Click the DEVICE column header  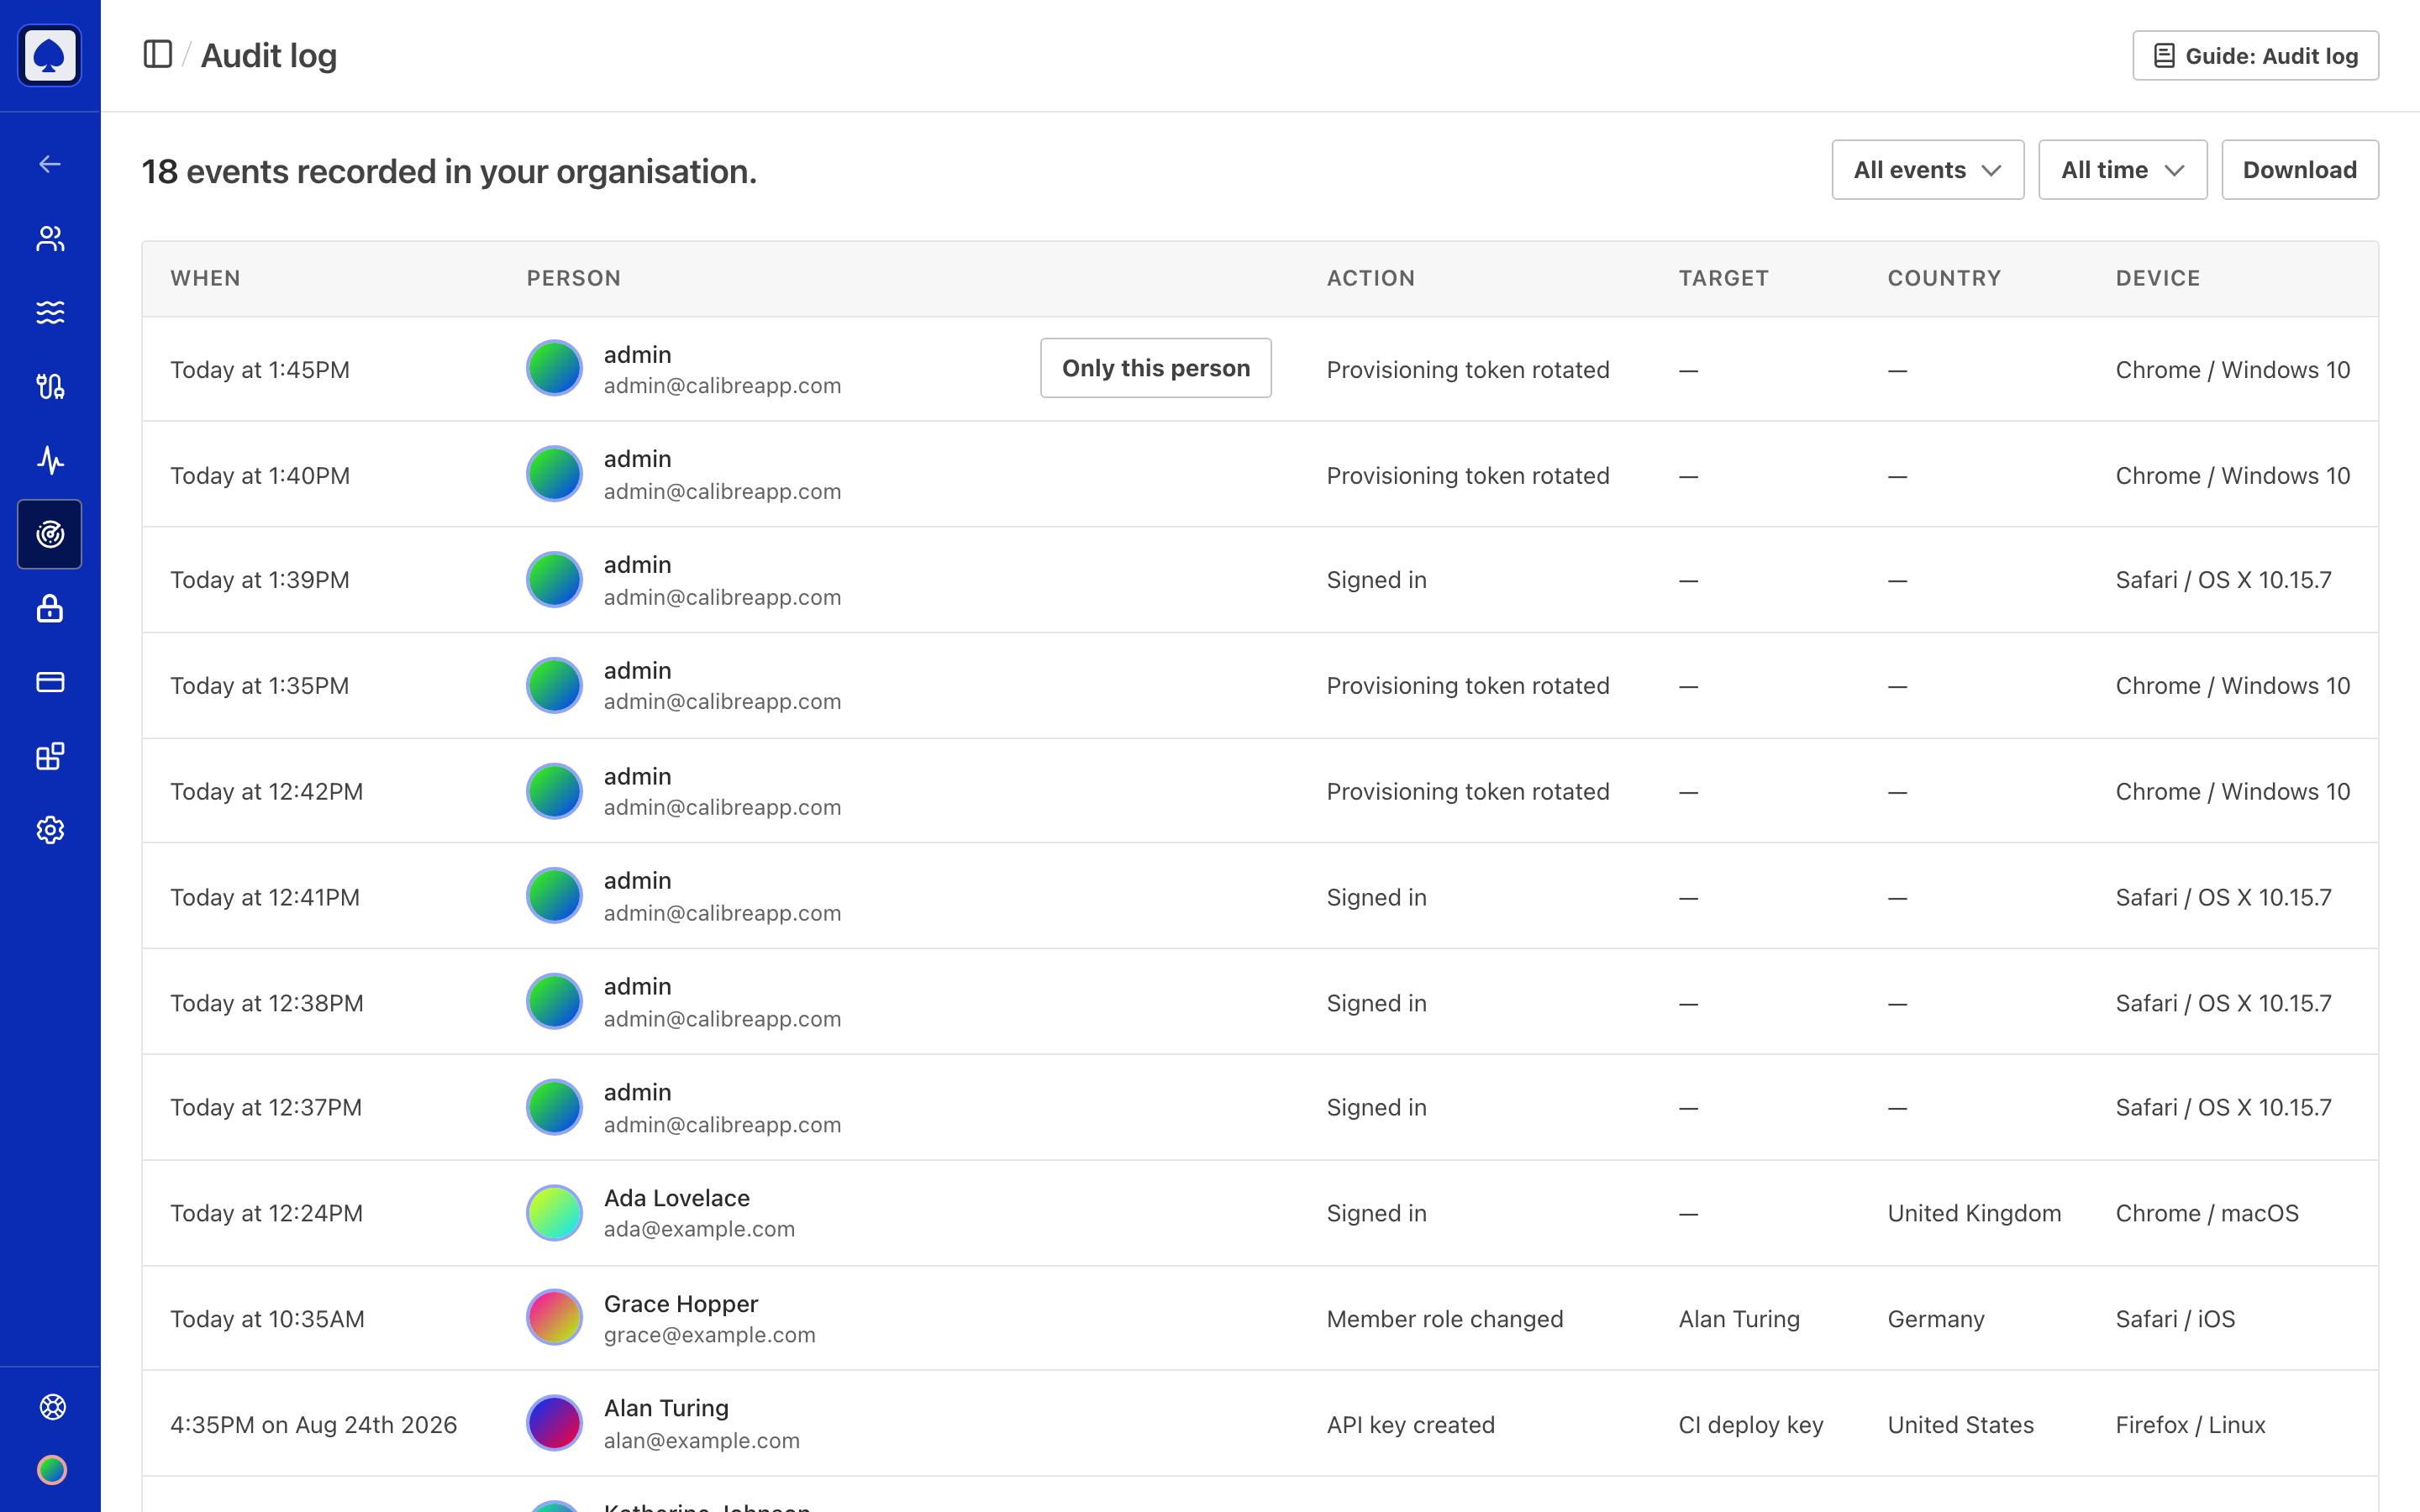point(2157,278)
